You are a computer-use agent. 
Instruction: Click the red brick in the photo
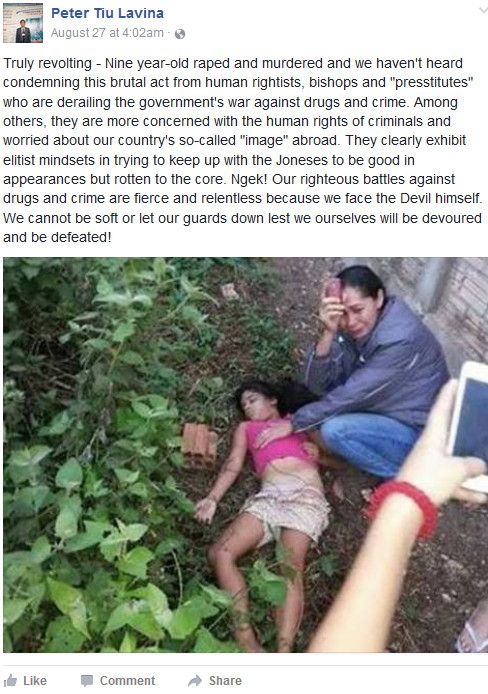(x=199, y=444)
